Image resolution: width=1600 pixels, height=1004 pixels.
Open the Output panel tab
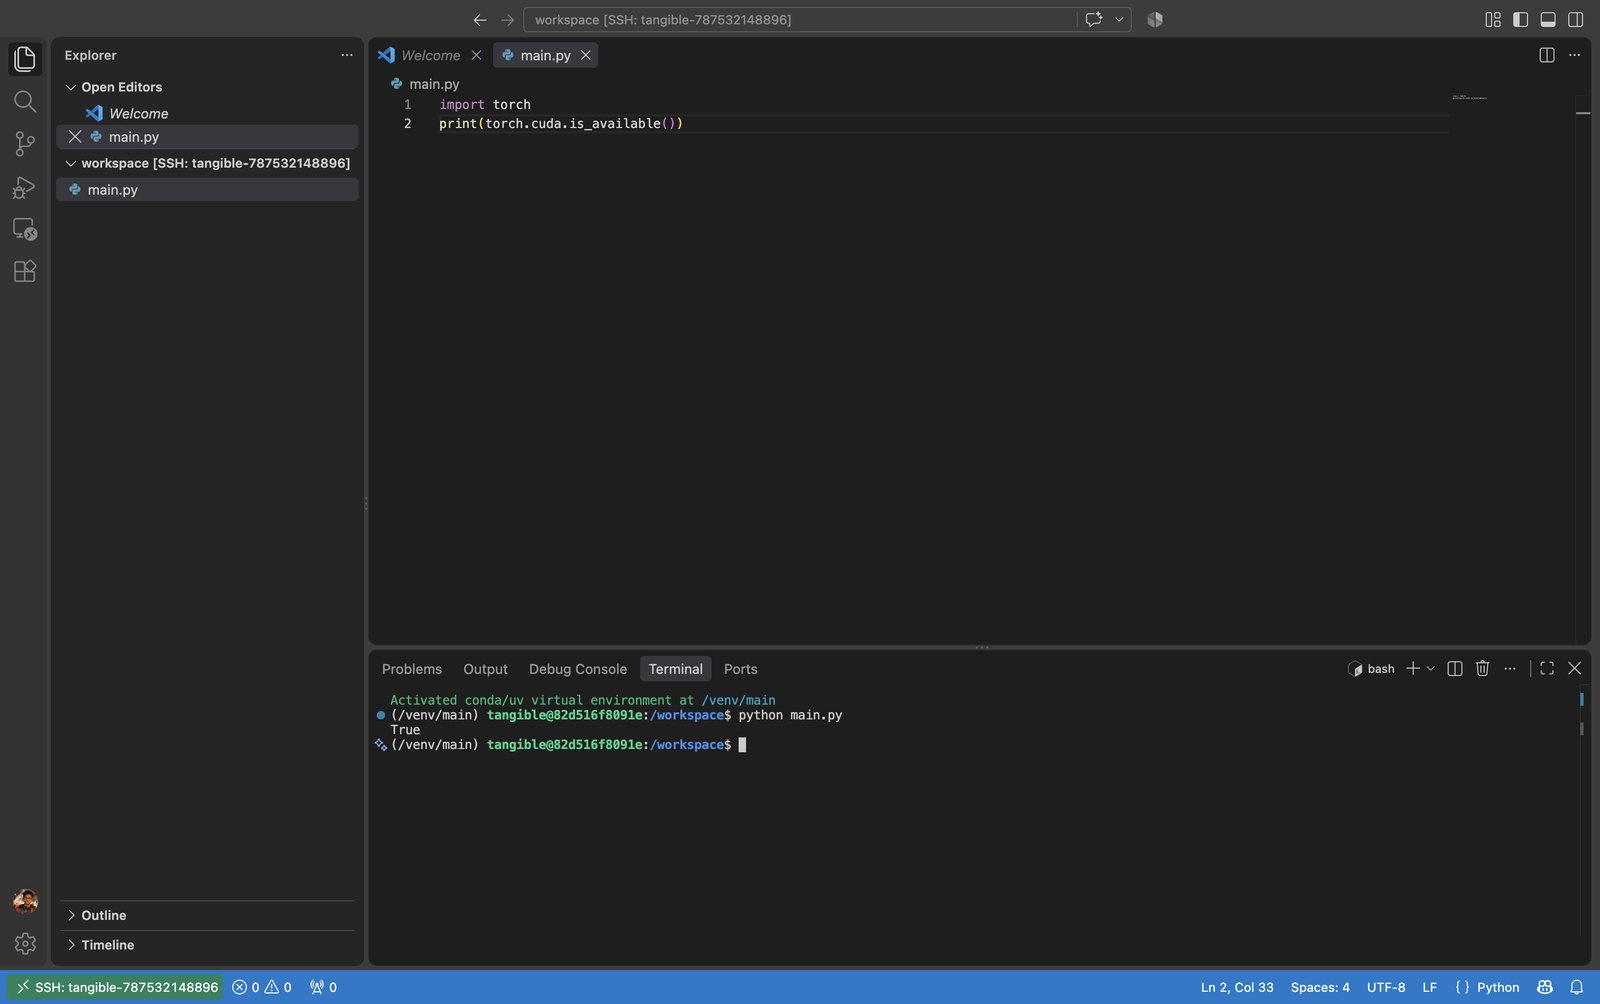[x=485, y=669]
